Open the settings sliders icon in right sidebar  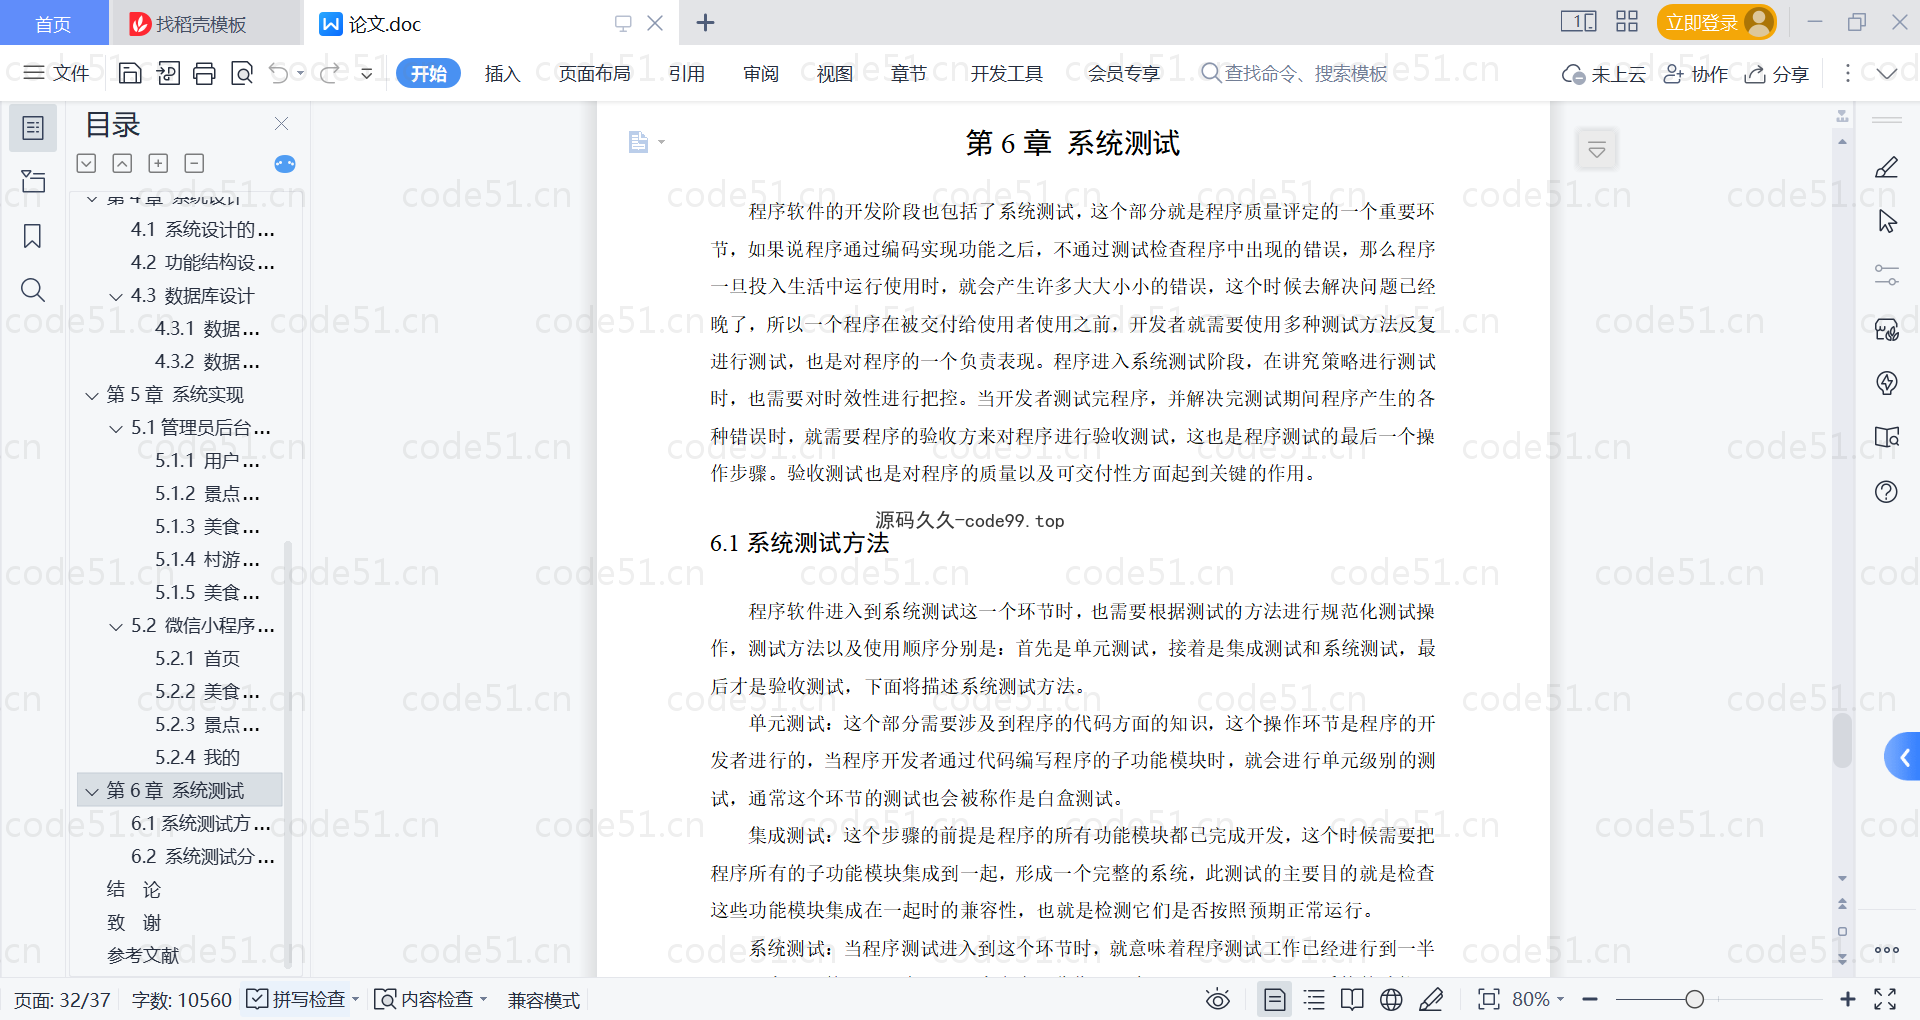click(x=1887, y=275)
